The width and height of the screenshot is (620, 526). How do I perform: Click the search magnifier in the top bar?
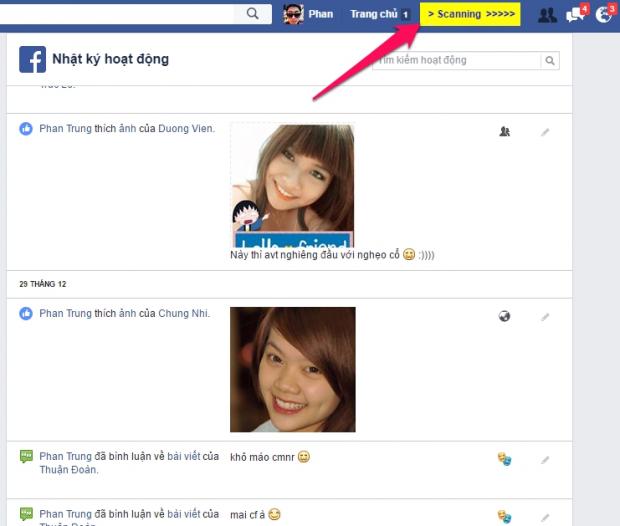point(253,14)
